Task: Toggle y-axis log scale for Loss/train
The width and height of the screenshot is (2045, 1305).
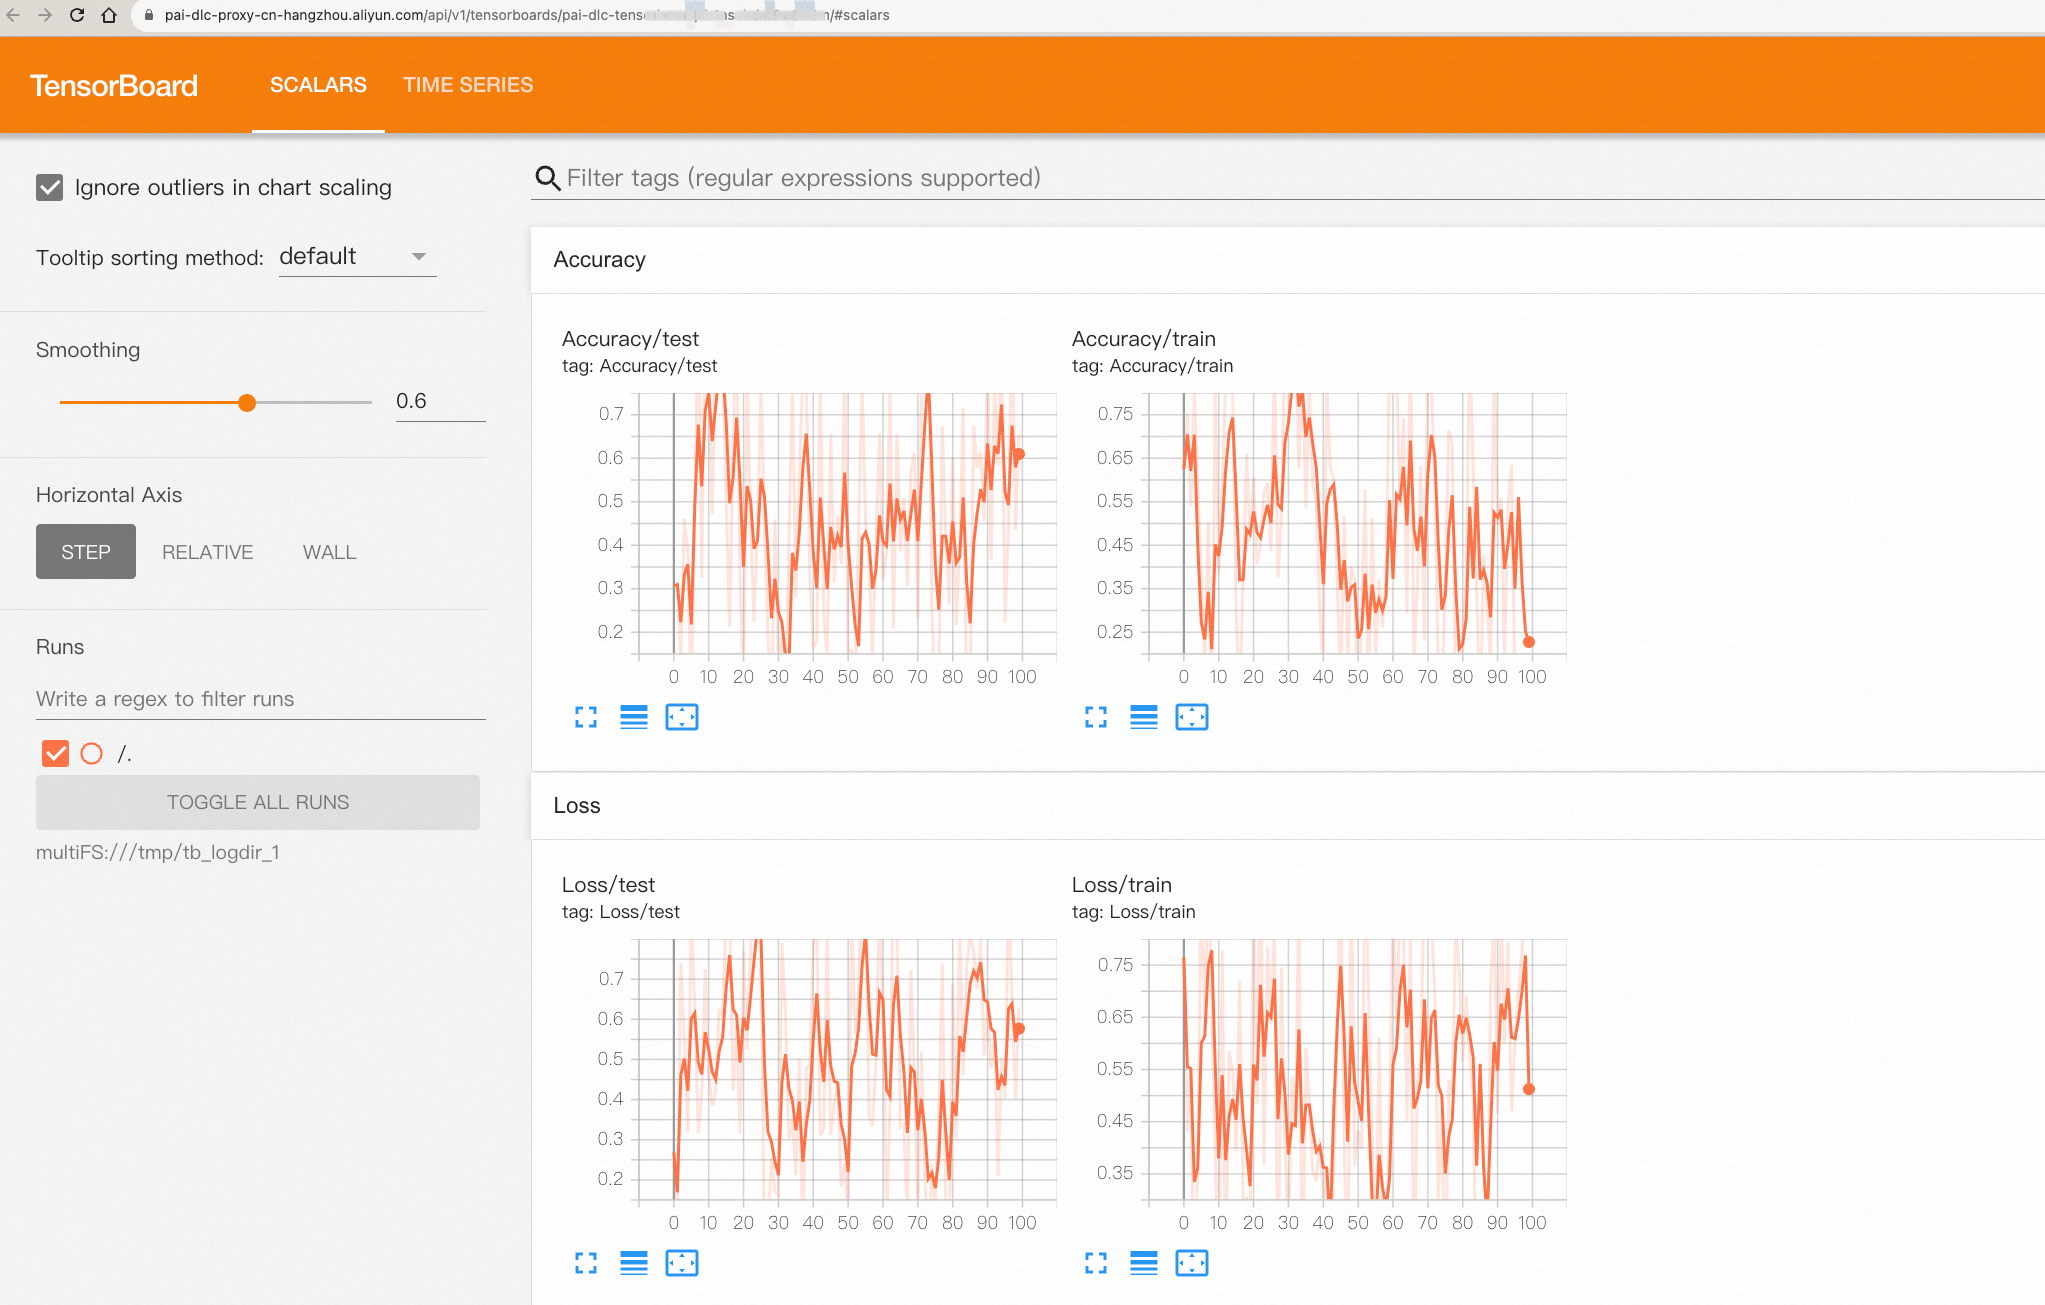Action: (x=1144, y=1263)
